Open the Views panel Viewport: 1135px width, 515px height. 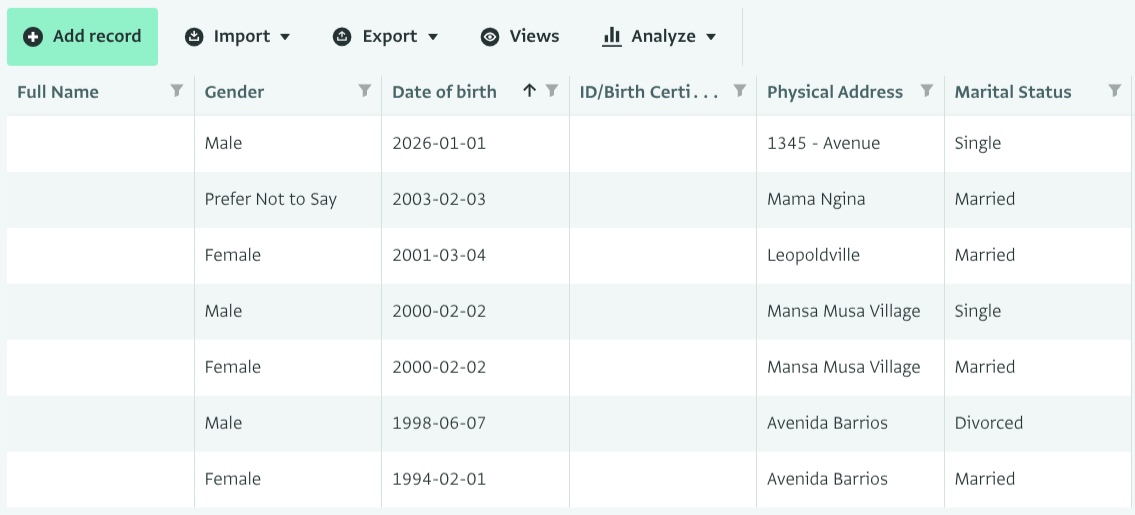520,37
